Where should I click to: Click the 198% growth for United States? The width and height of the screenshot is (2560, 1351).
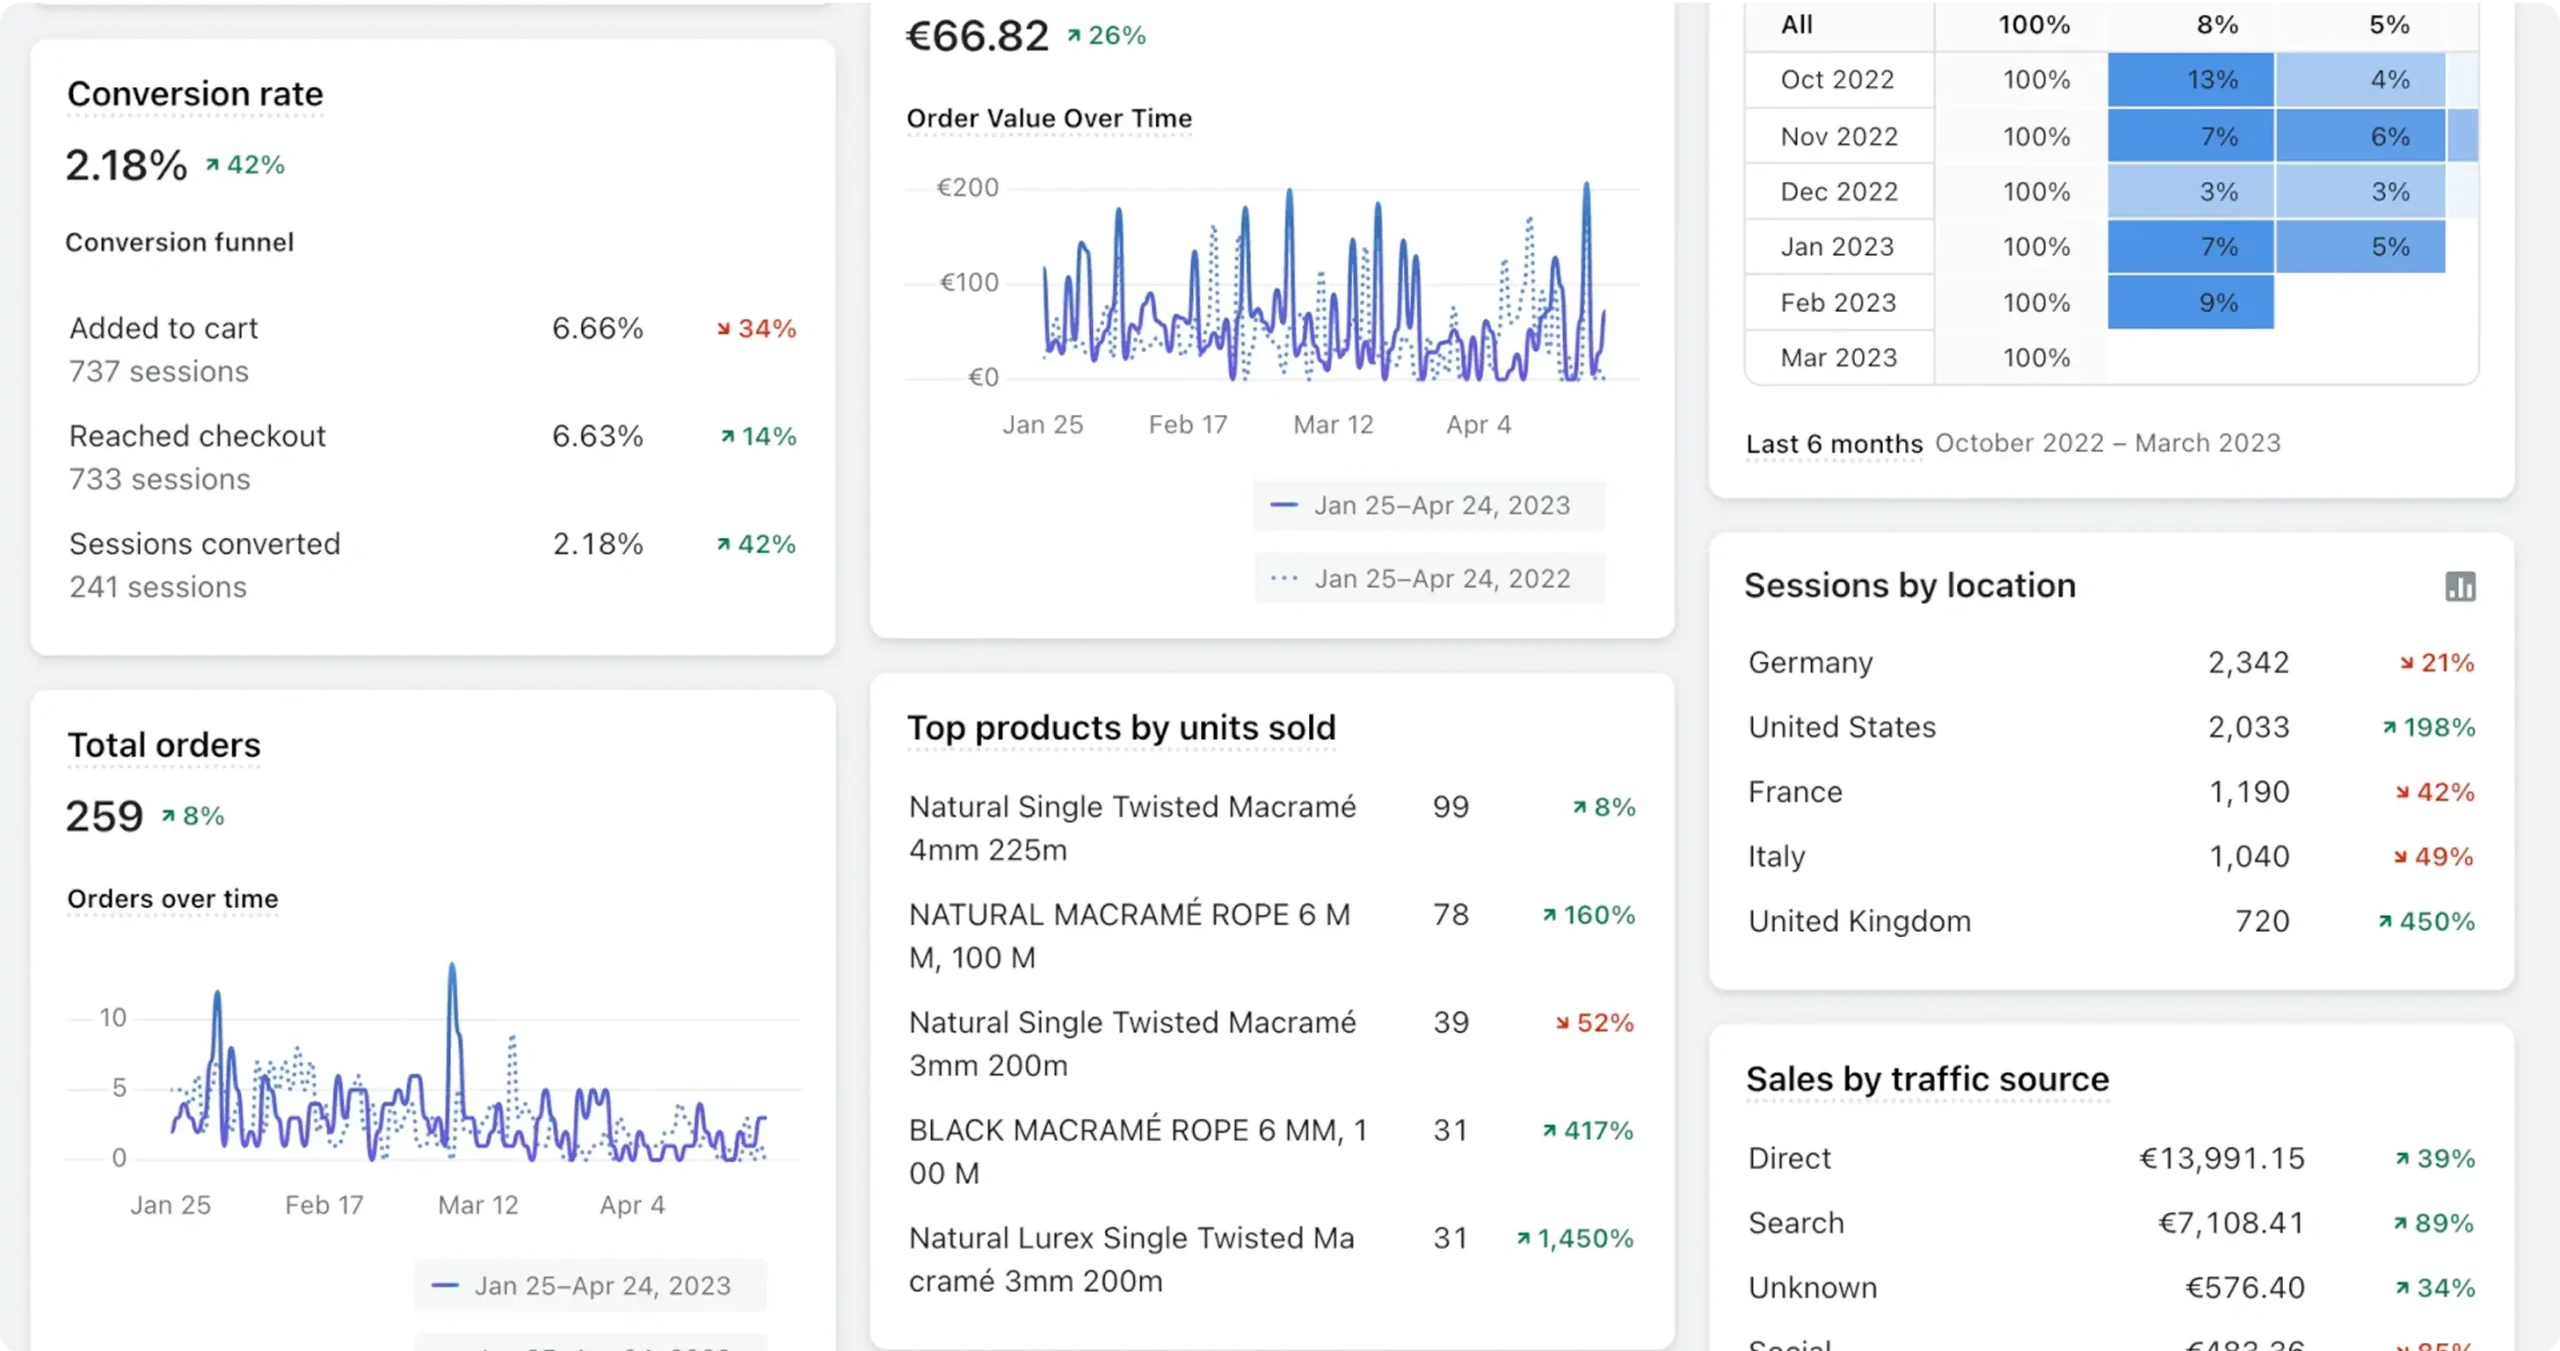click(2429, 728)
